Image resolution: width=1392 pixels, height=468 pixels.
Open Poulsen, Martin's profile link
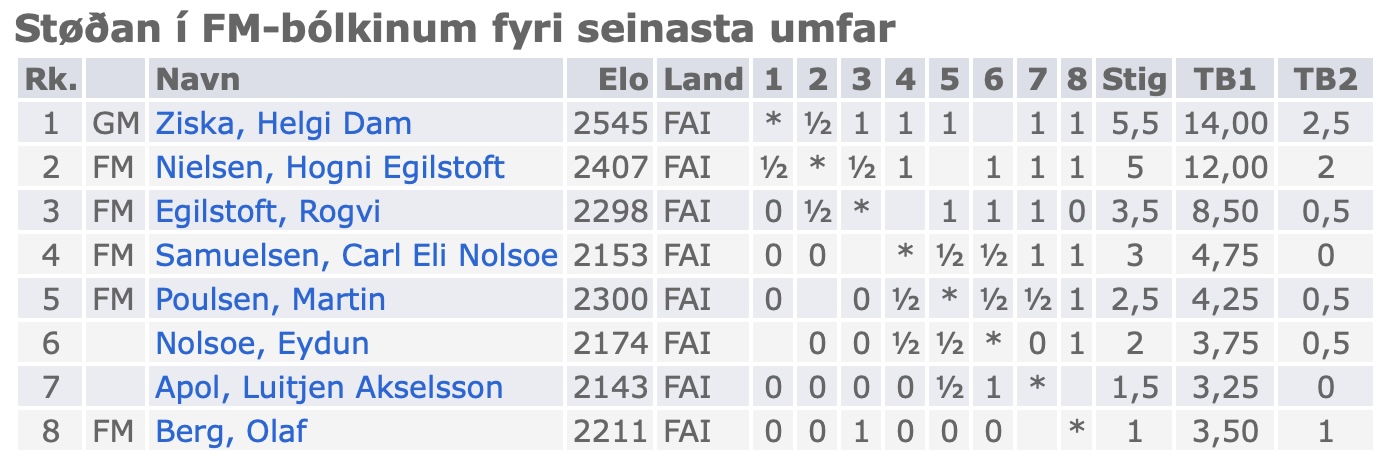click(x=270, y=300)
